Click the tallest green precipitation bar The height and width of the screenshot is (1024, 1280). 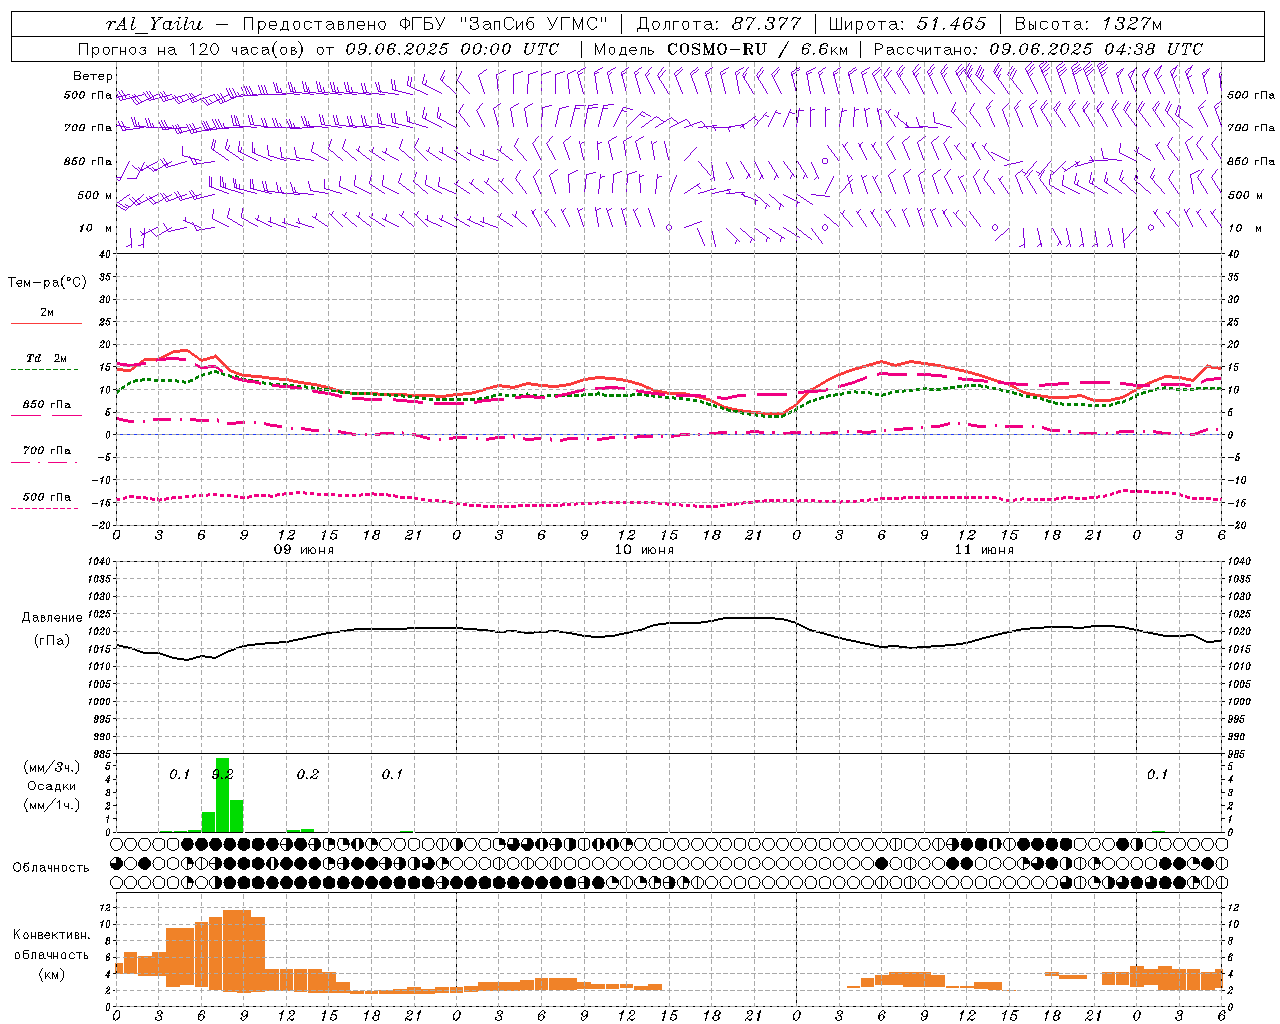click(x=222, y=795)
